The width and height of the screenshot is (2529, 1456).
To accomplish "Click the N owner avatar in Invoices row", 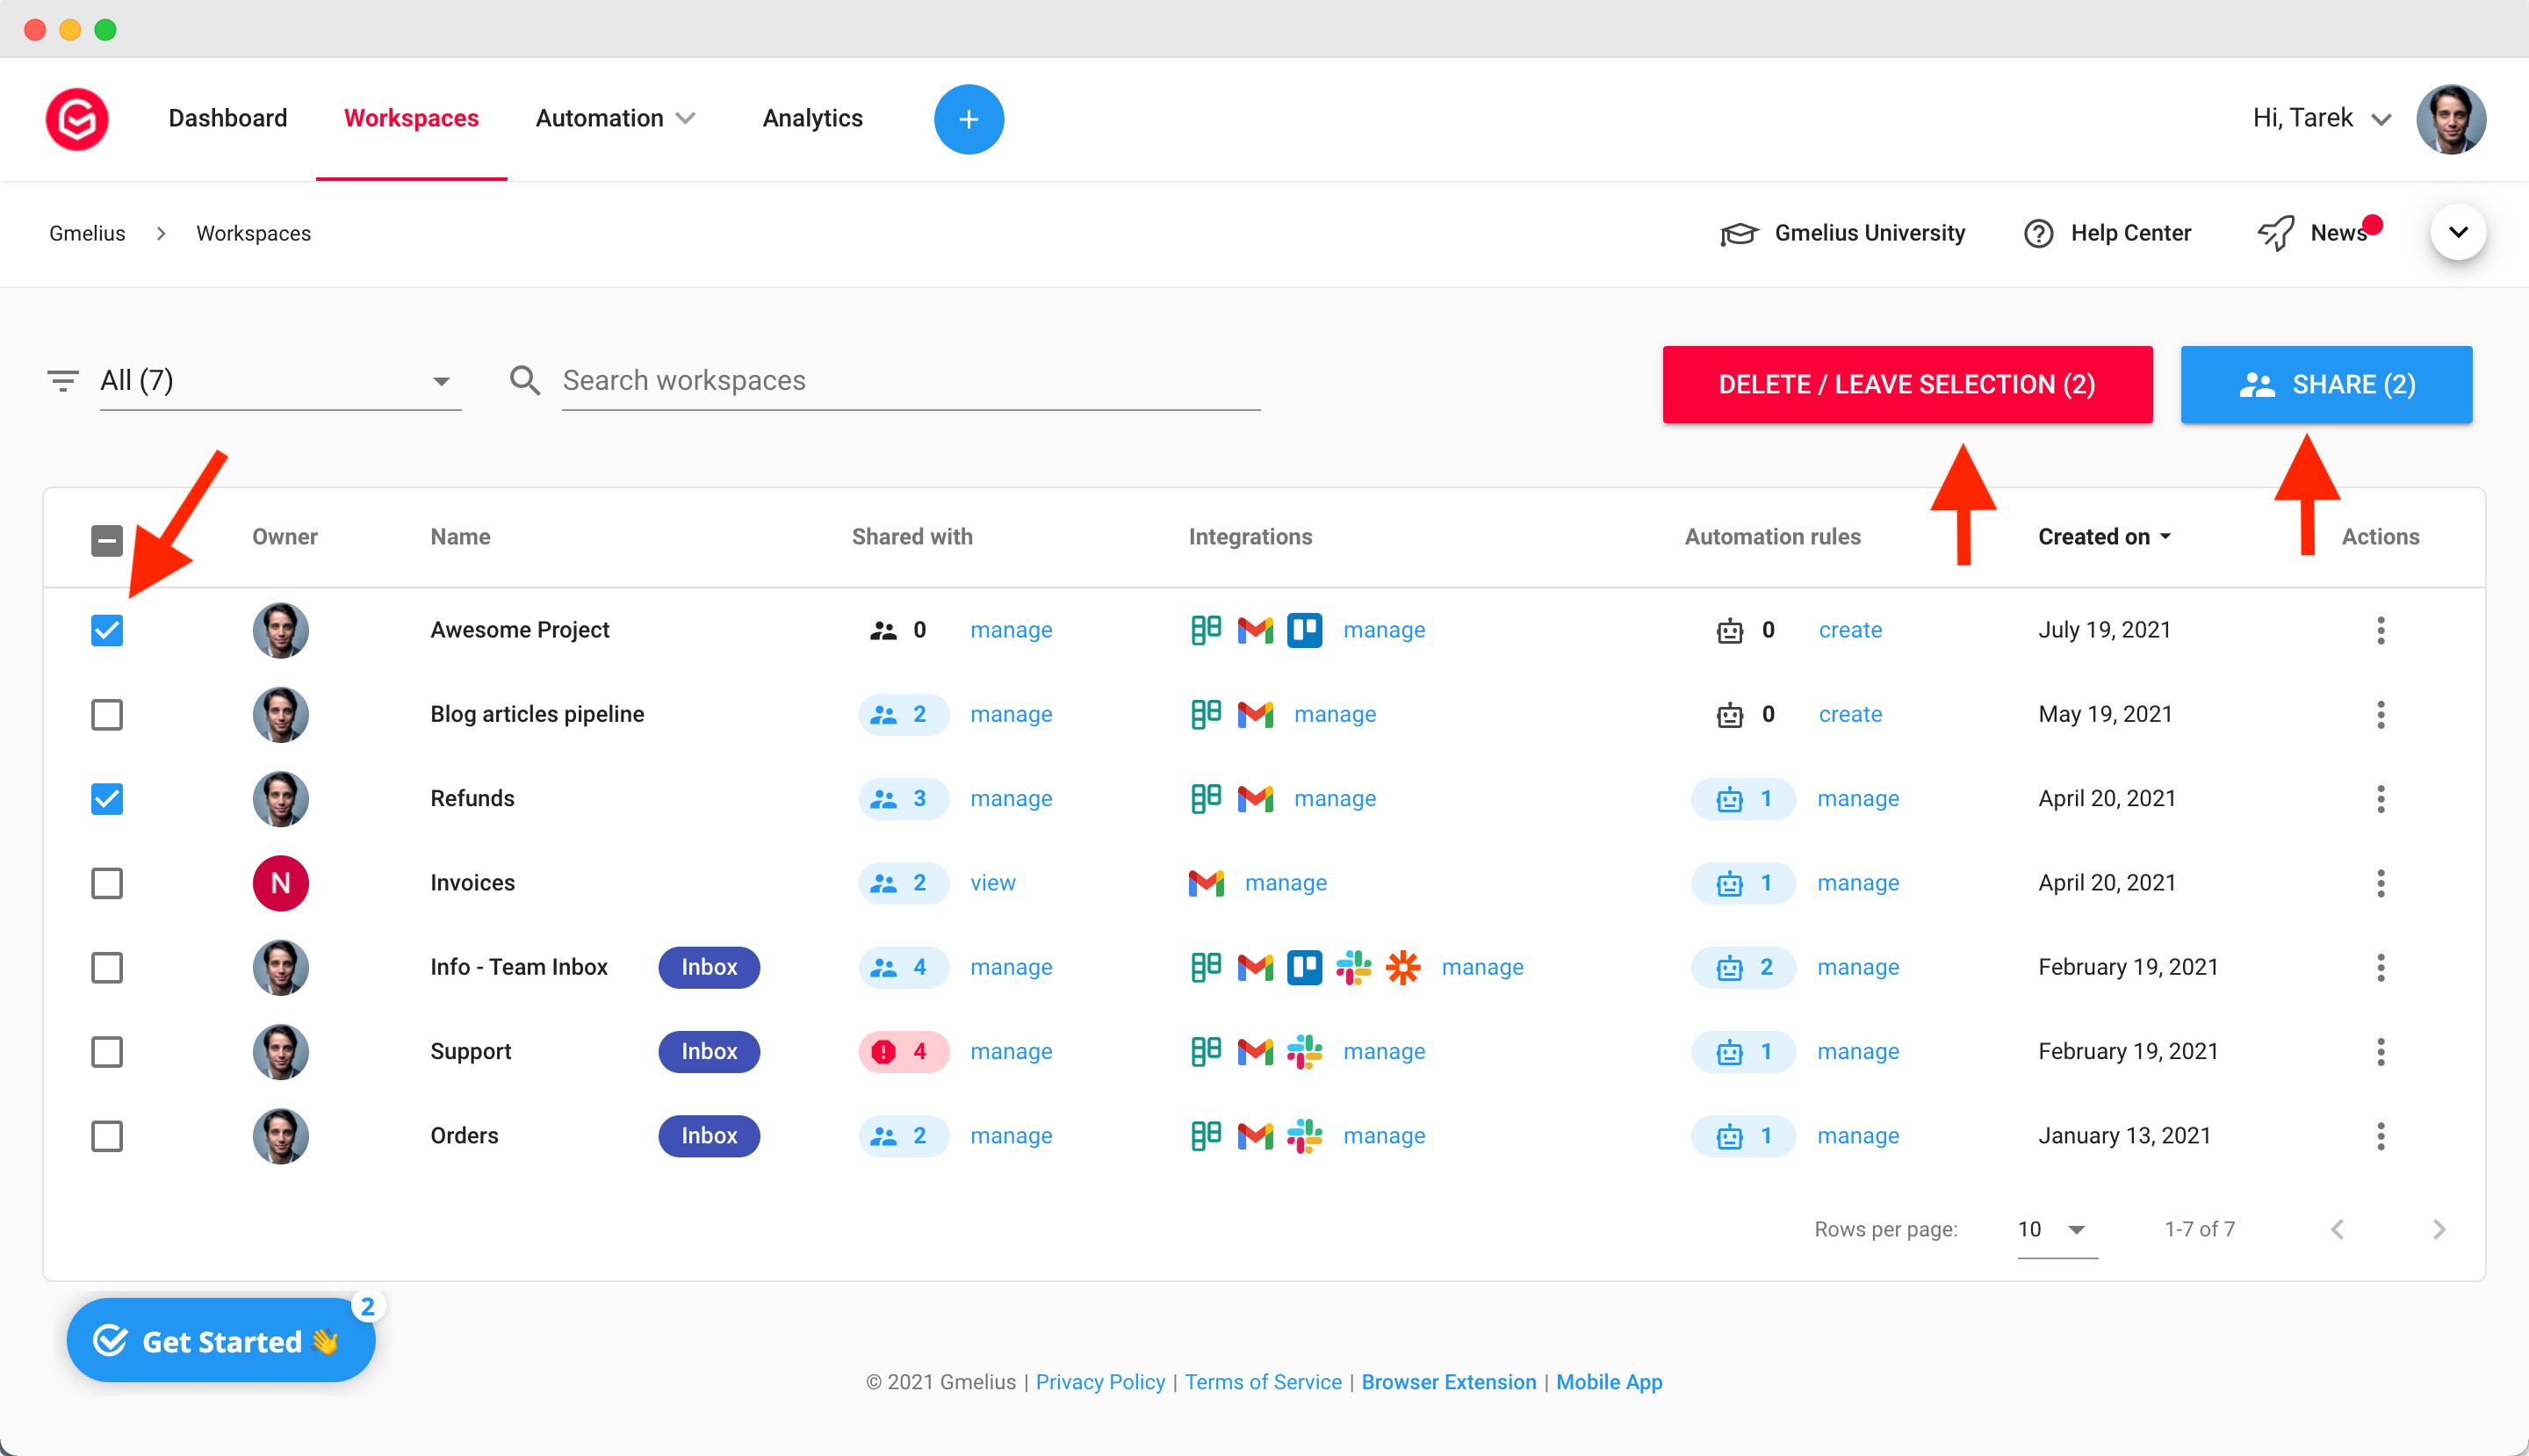I will point(280,883).
